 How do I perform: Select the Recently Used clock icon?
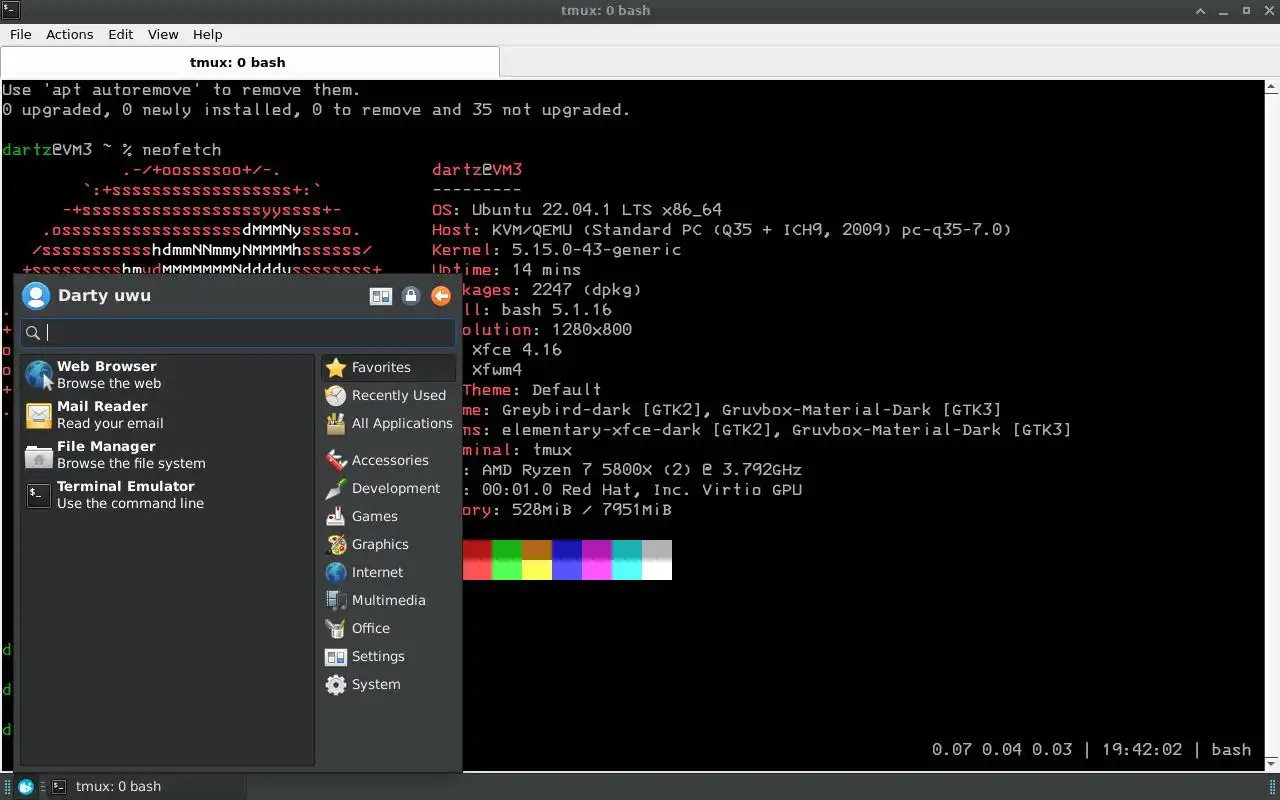[336, 395]
